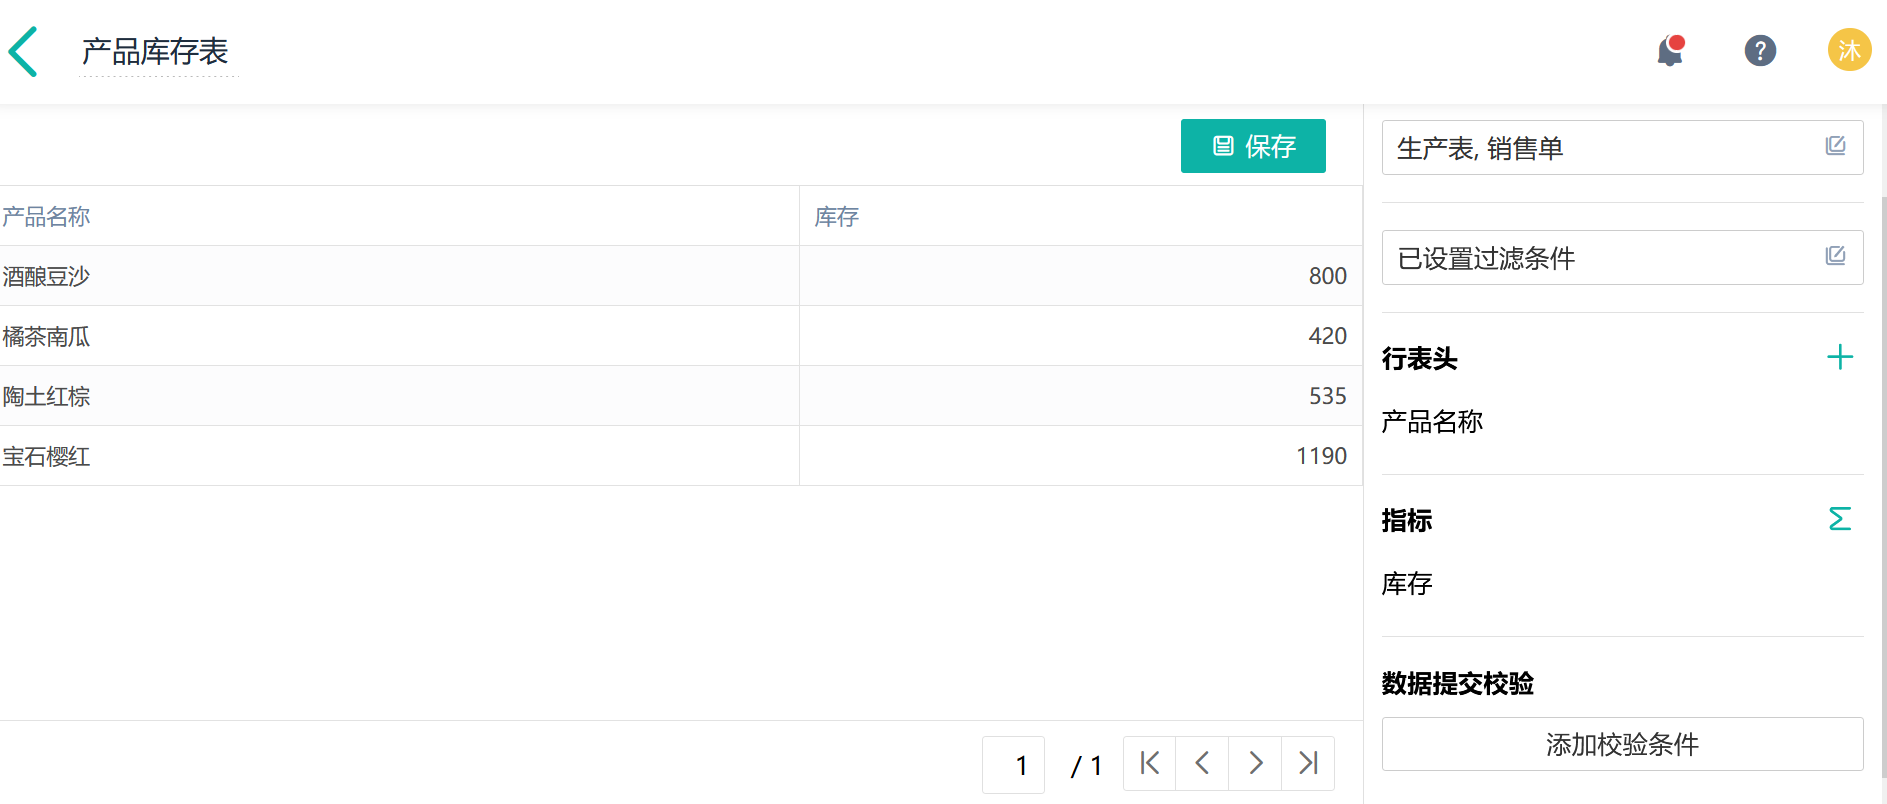Click the sigma icon beside 指标
The height and width of the screenshot is (804, 1887).
point(1839,519)
